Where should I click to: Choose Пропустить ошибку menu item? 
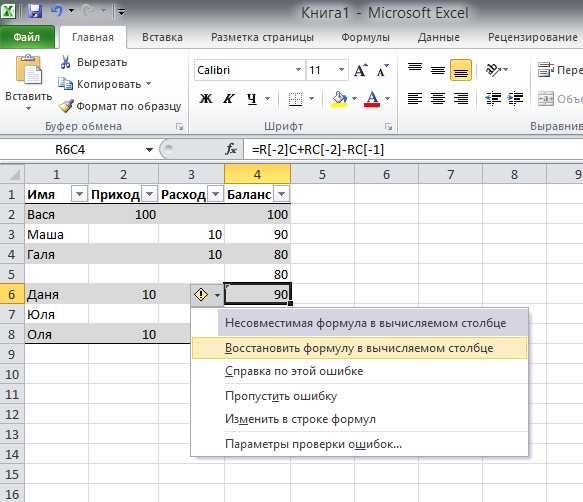[x=359, y=396]
